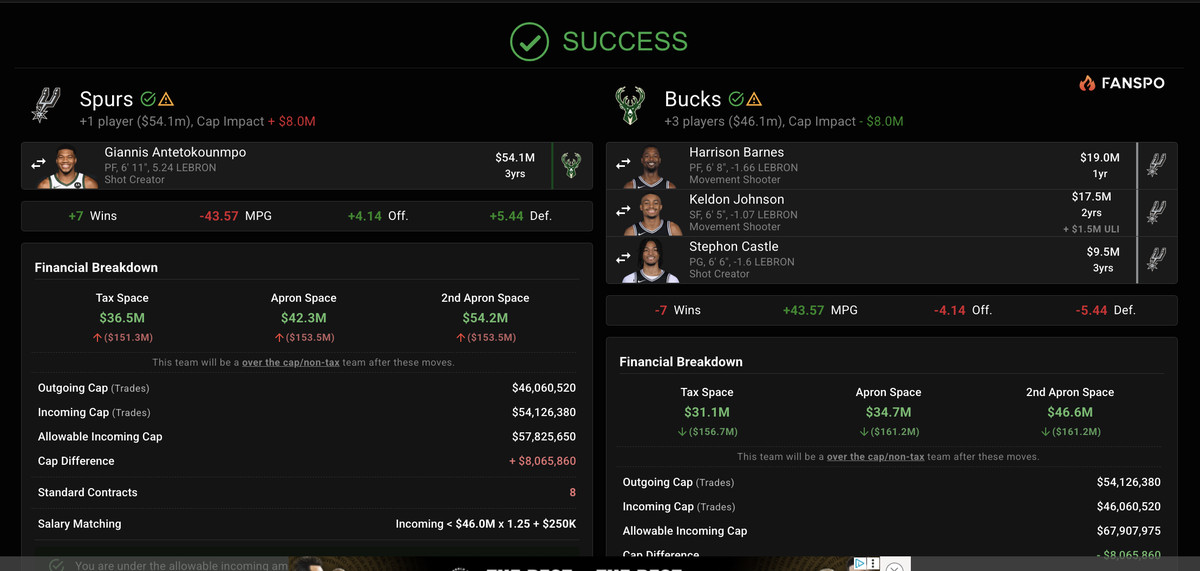Click the swap arrows beside Giannis Antetokounmpo

click(x=39, y=164)
